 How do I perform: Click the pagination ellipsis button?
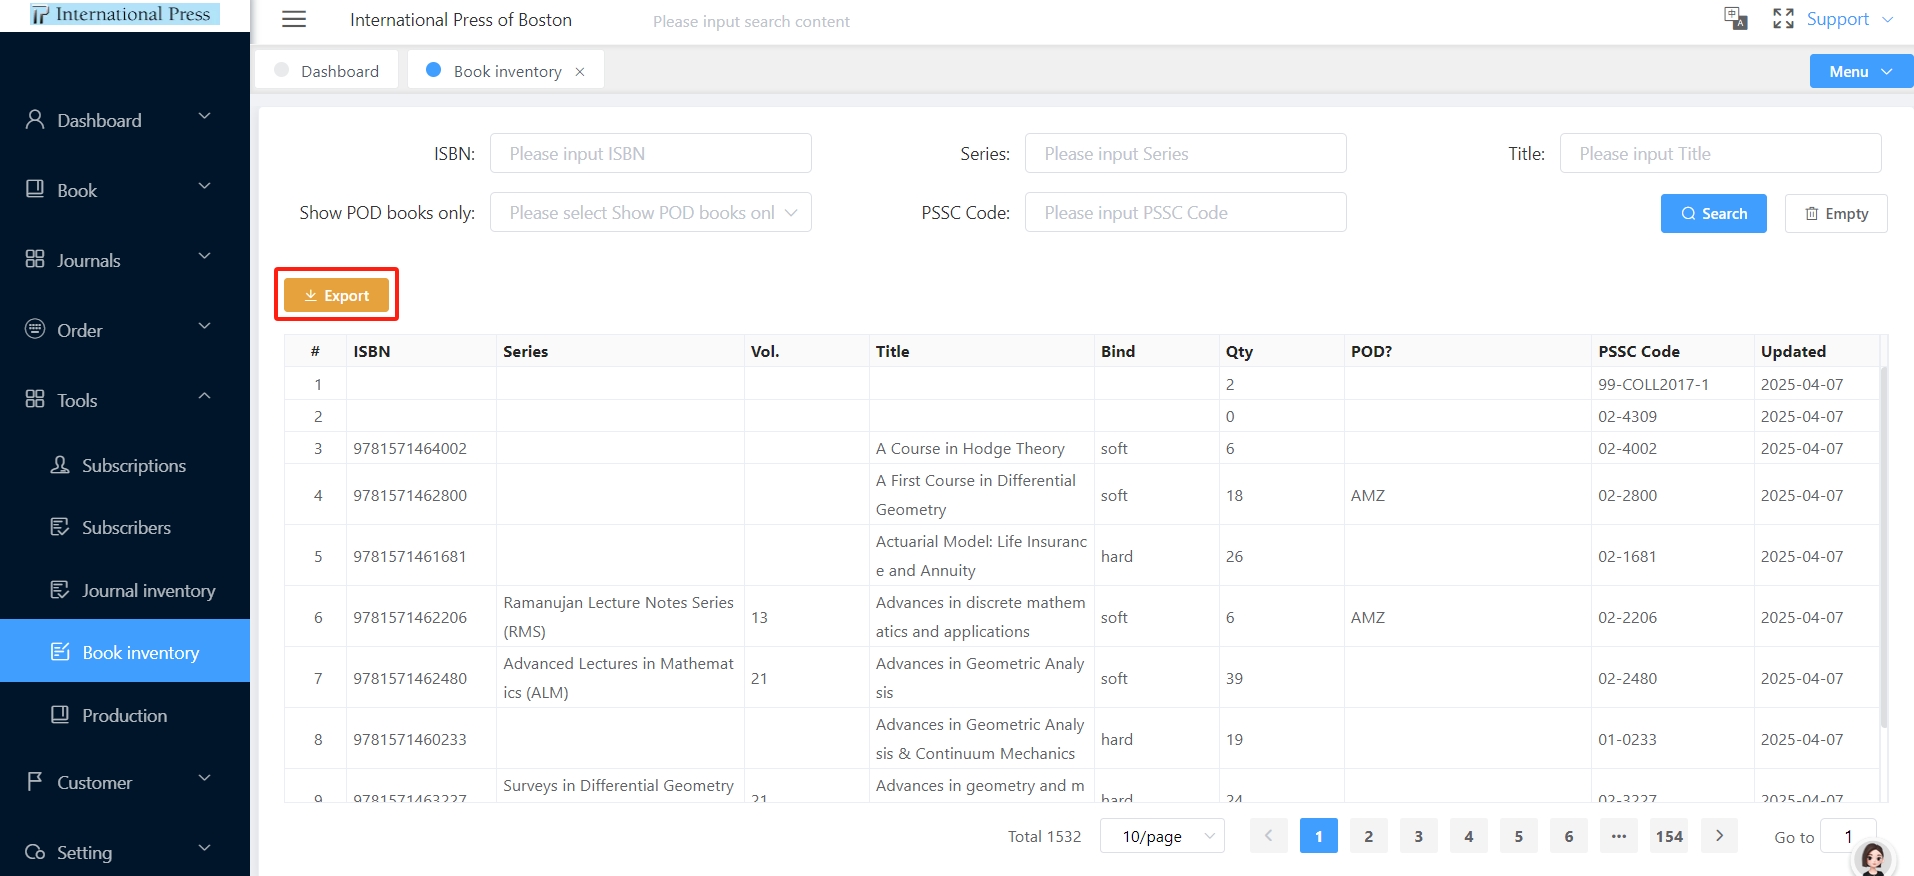pos(1619,836)
